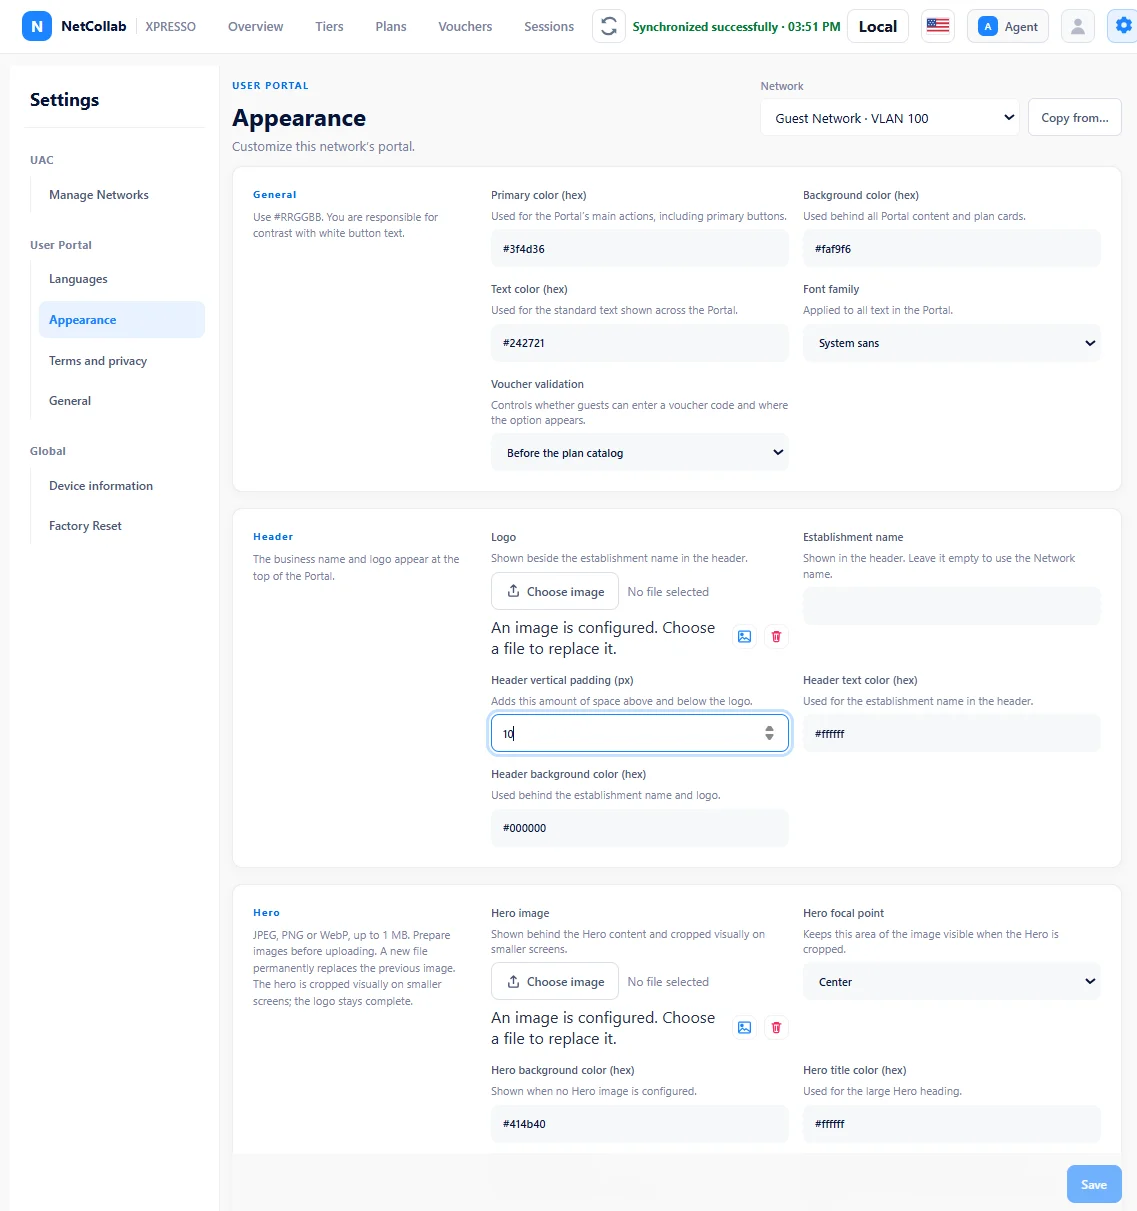Click the Synchronized successfully status text
The height and width of the screenshot is (1211, 1137).
point(736,26)
